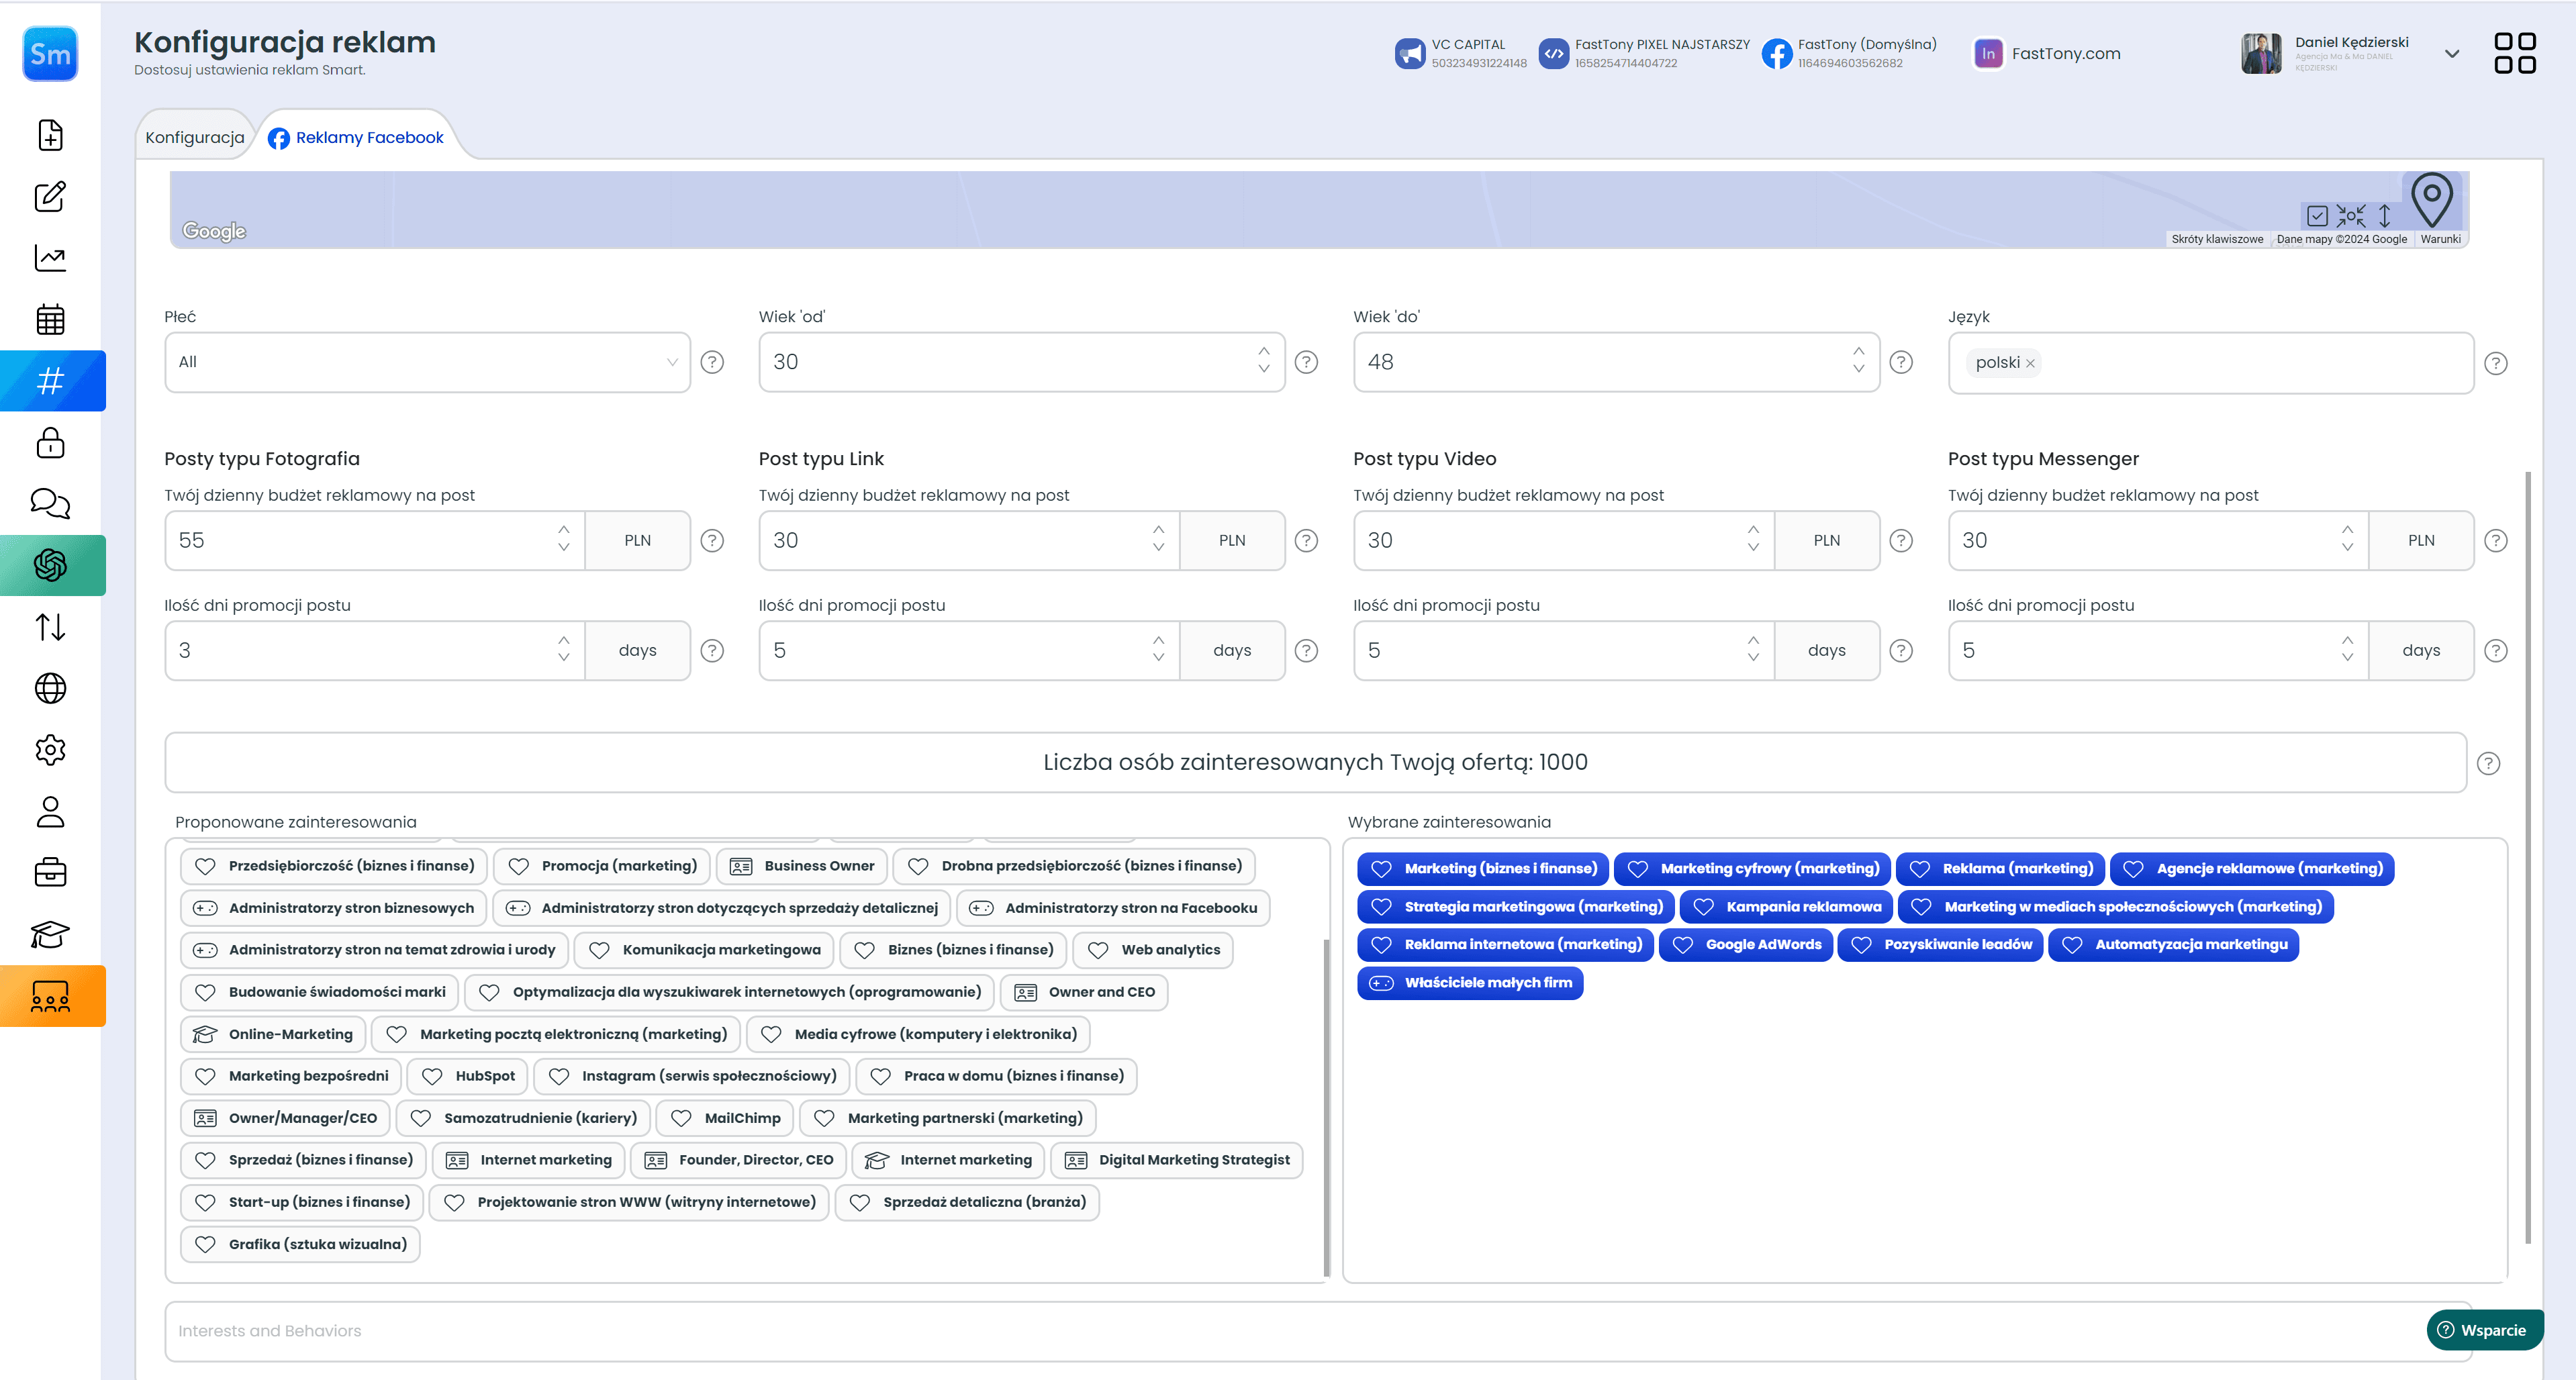Open the new document sidebar icon
The height and width of the screenshot is (1380, 2576).
click(51, 135)
